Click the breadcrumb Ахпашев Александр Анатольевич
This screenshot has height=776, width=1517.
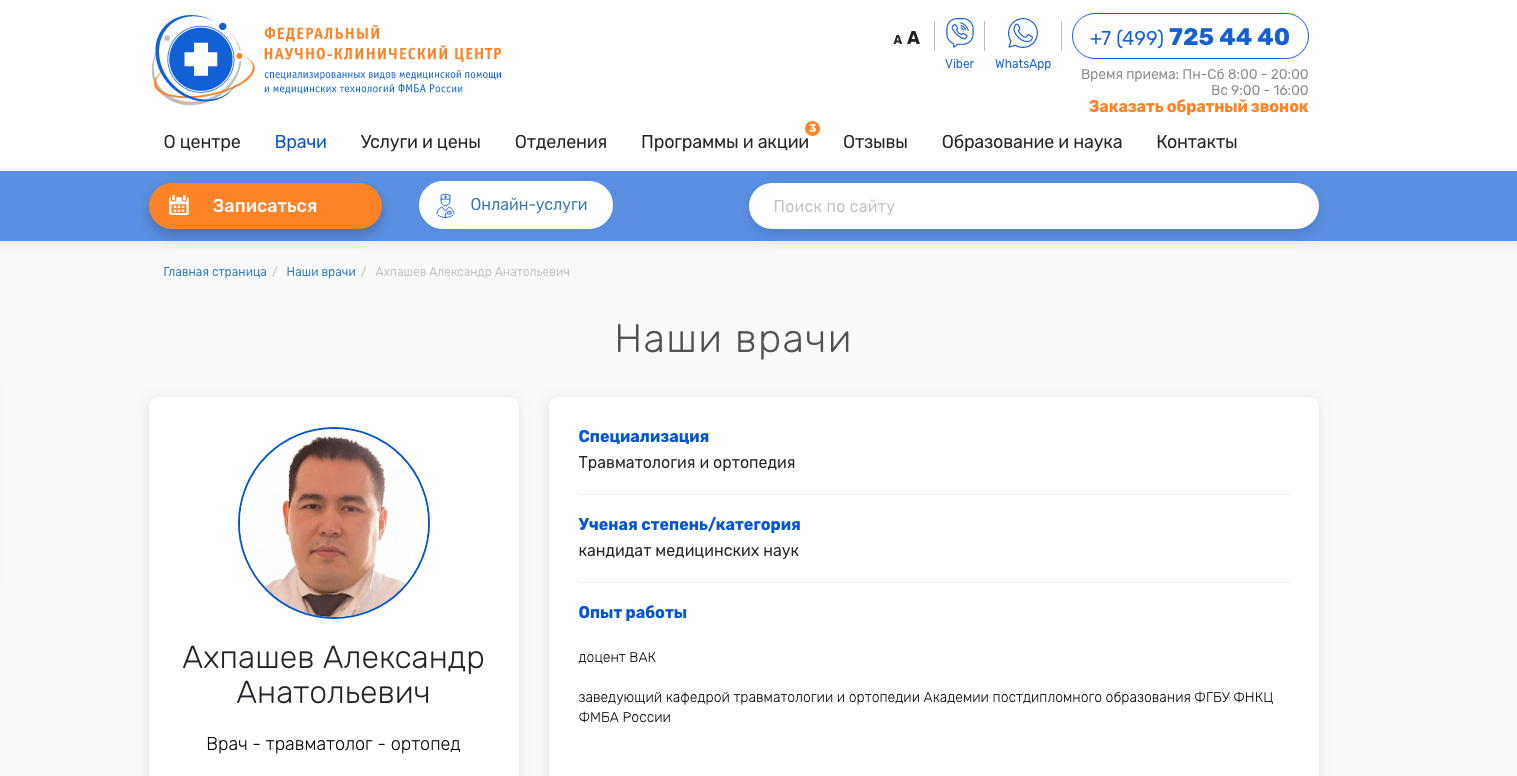click(x=472, y=272)
